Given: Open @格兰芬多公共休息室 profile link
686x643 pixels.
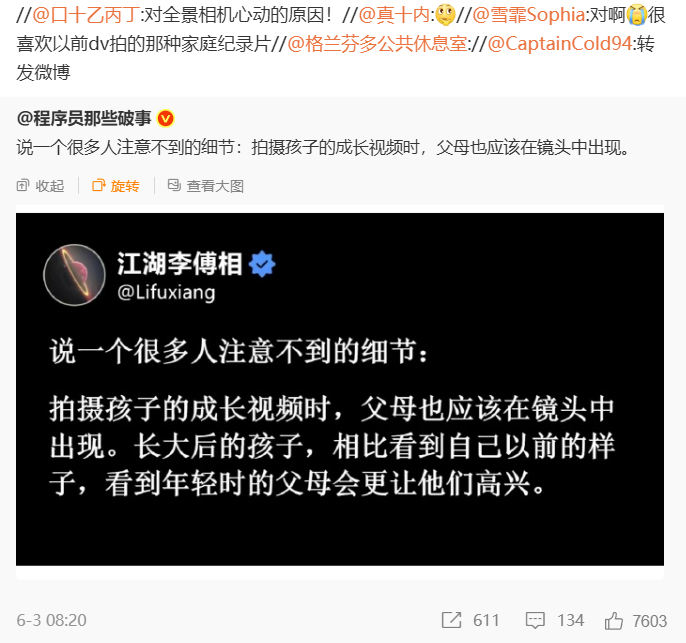Looking at the screenshot, I should (x=378, y=44).
